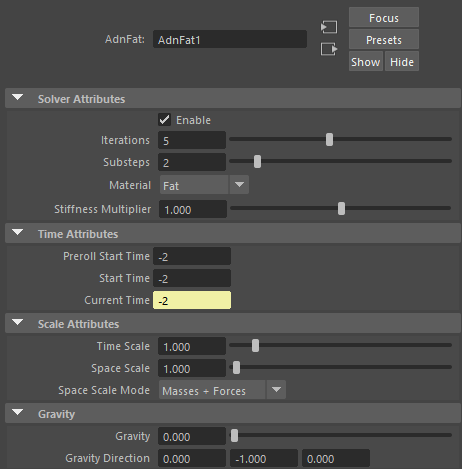Click the Gravity Direction X field
462x469 pixels.
pos(192,458)
